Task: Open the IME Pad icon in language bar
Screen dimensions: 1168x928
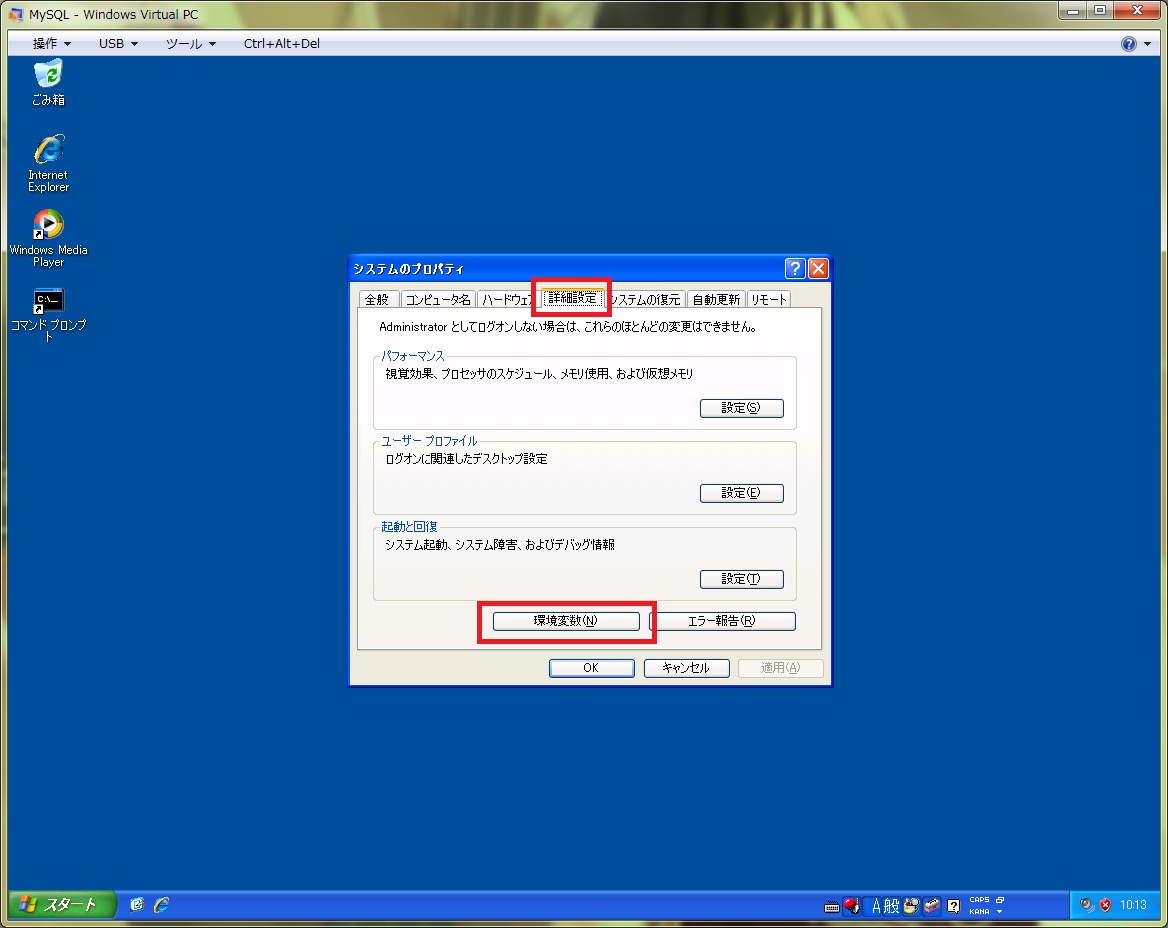Action: pos(911,906)
